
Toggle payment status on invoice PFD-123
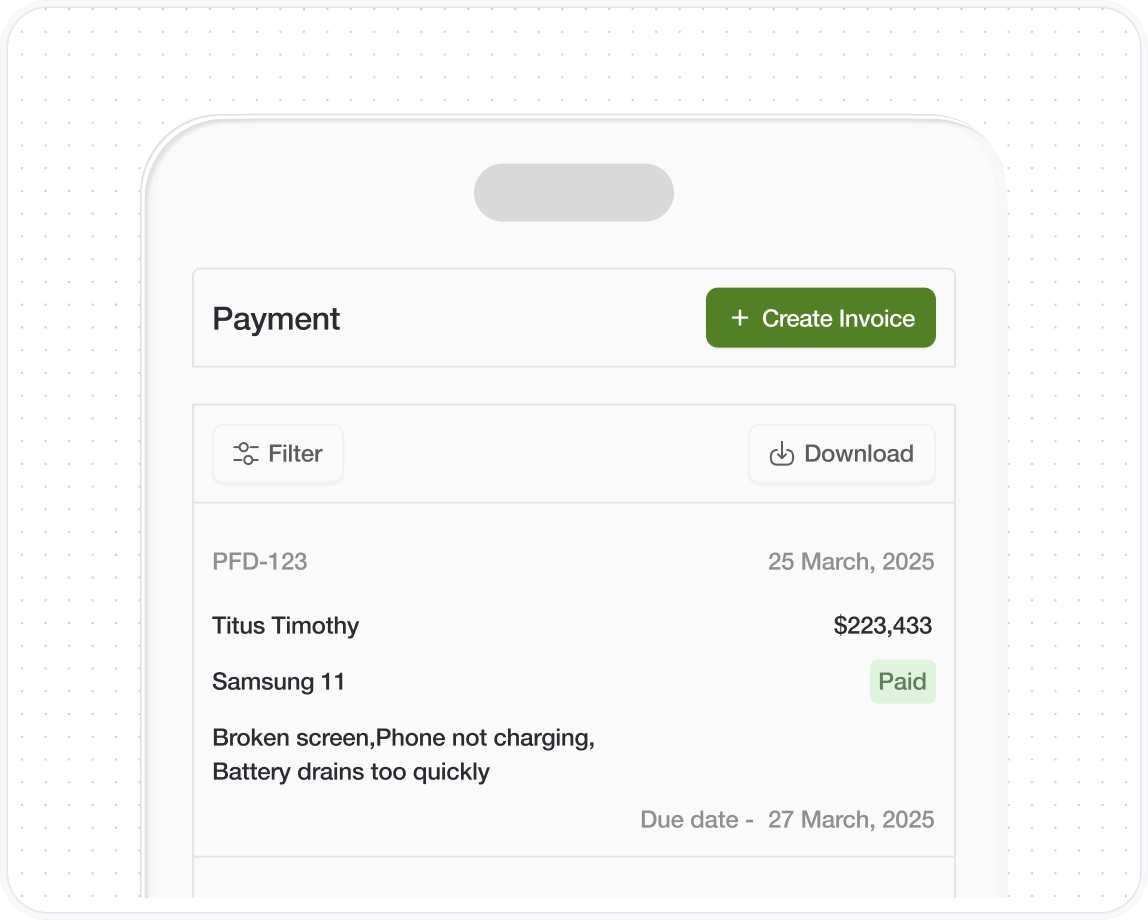(x=902, y=681)
